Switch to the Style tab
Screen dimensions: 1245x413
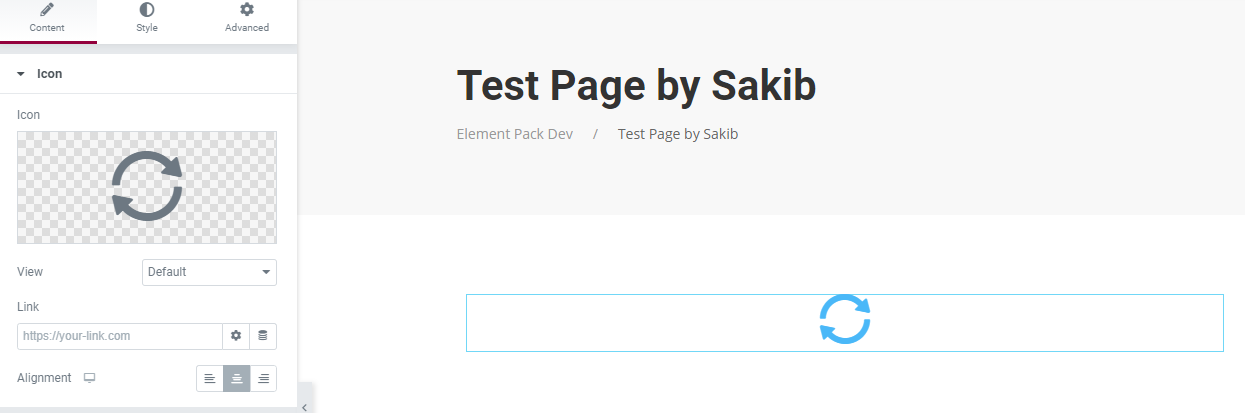point(147,20)
